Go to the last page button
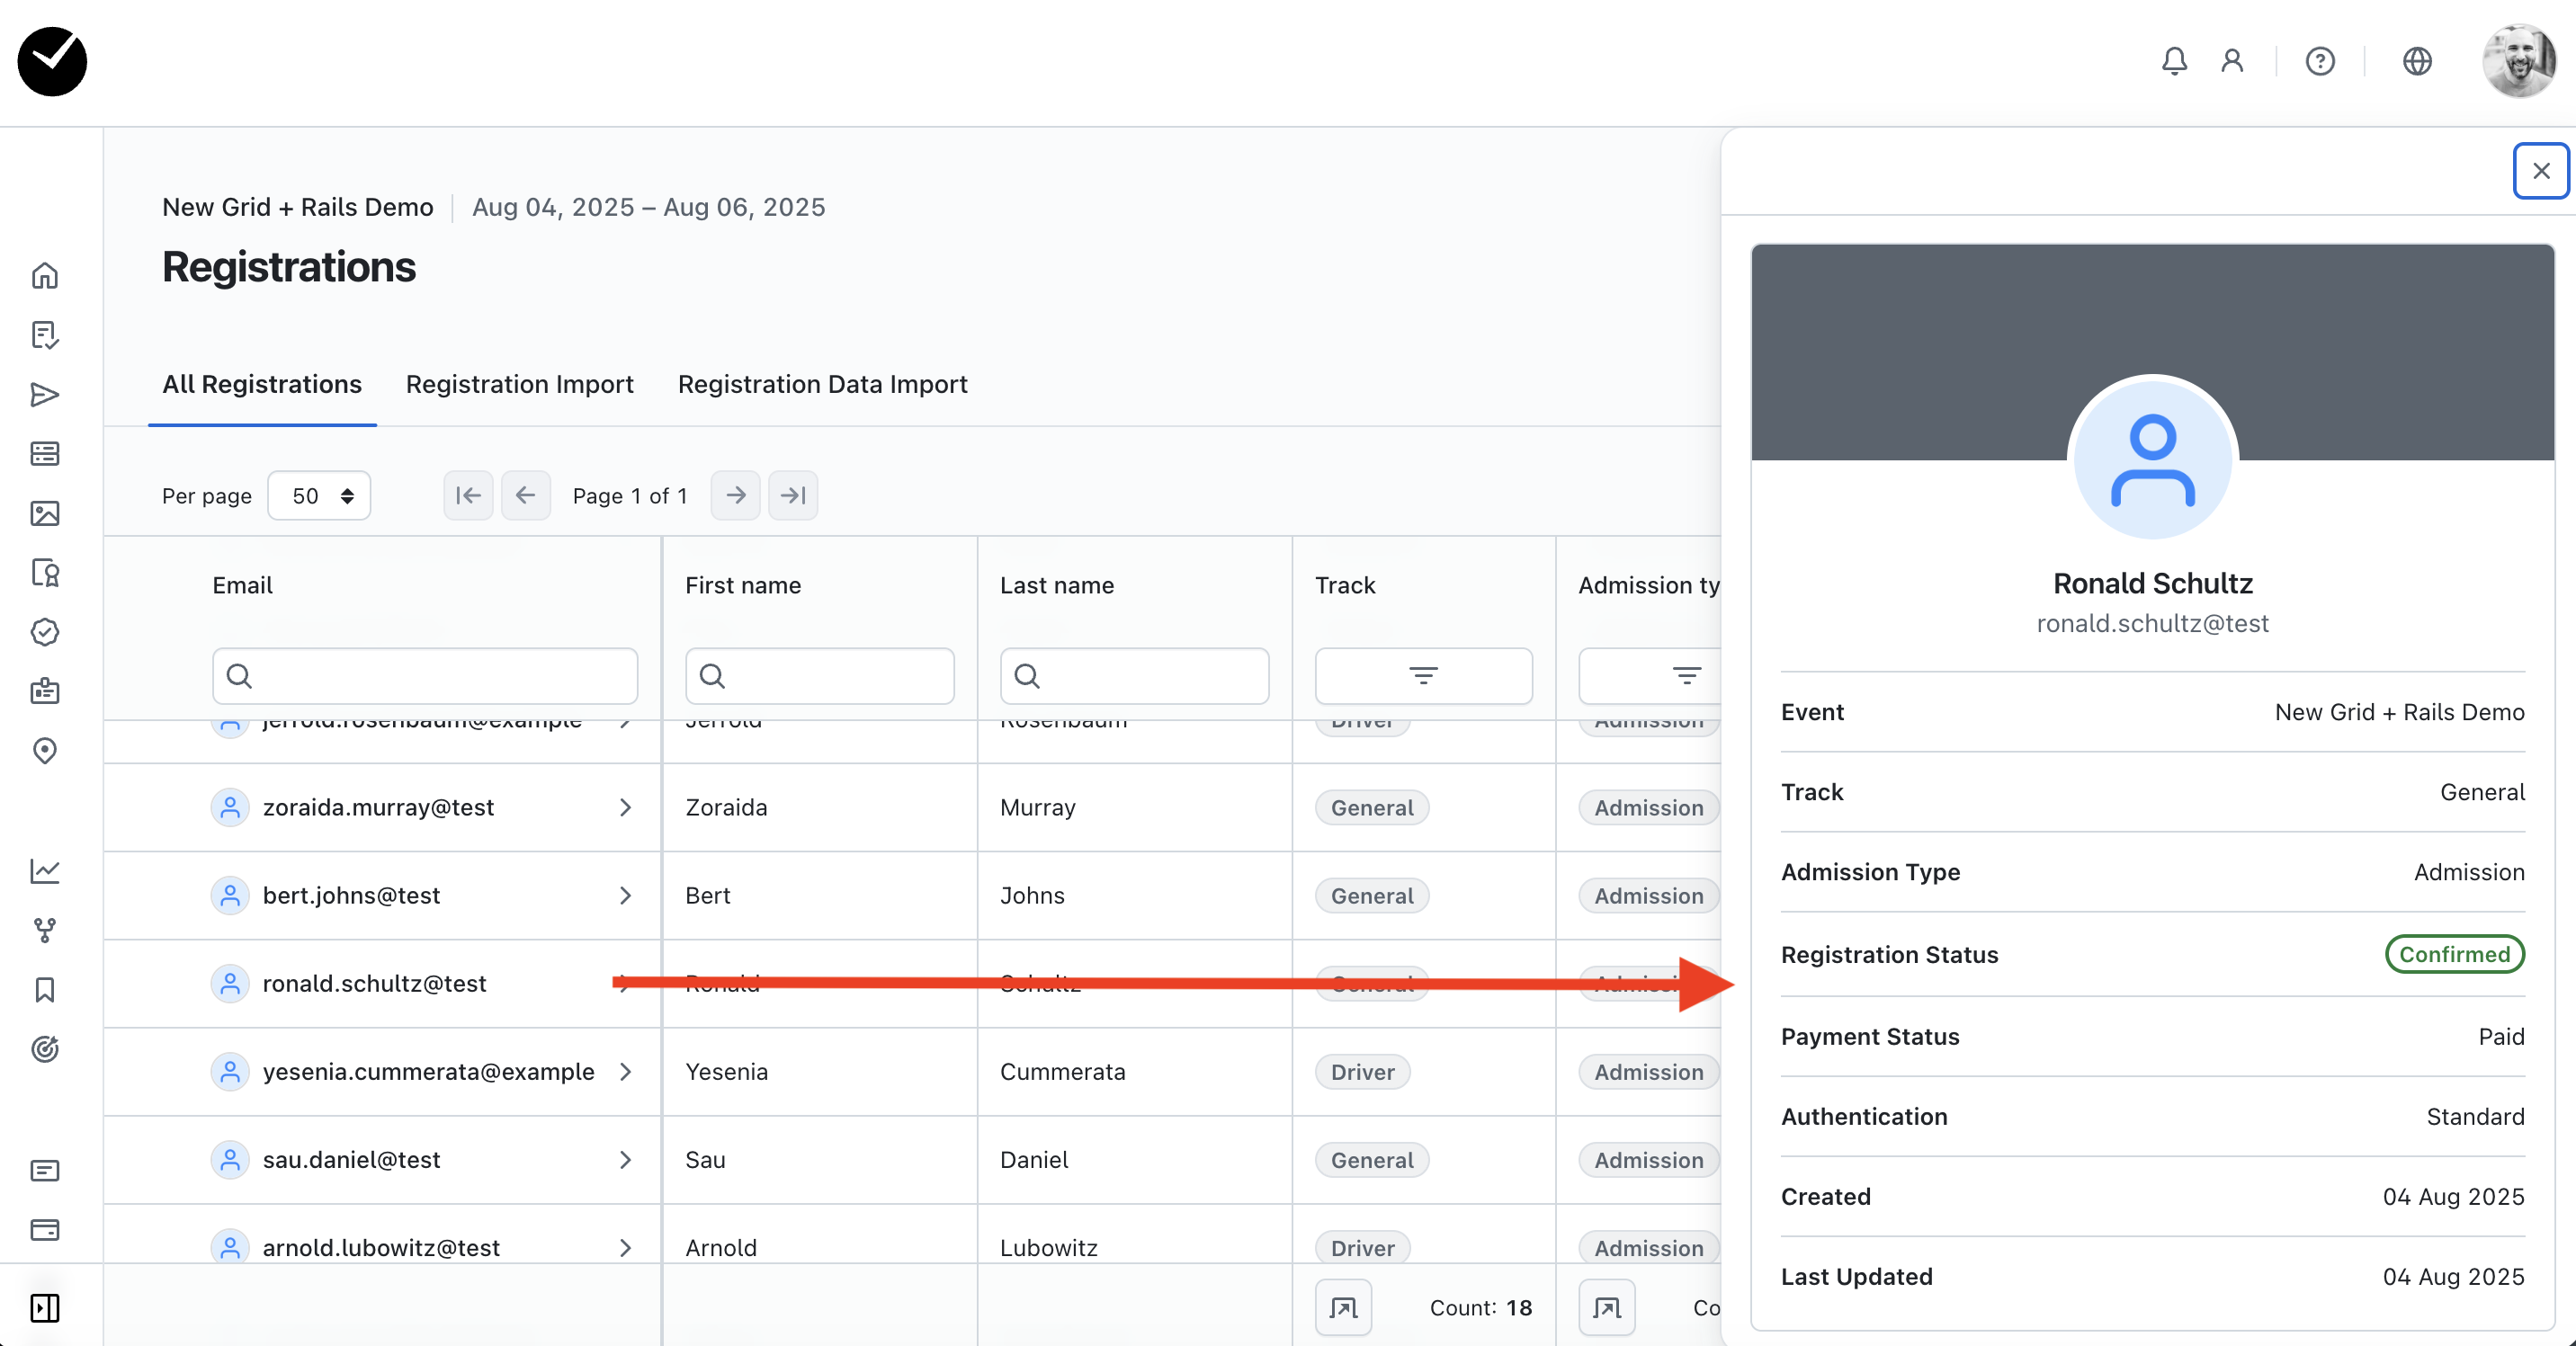Viewport: 2576px width, 1346px height. [792, 496]
